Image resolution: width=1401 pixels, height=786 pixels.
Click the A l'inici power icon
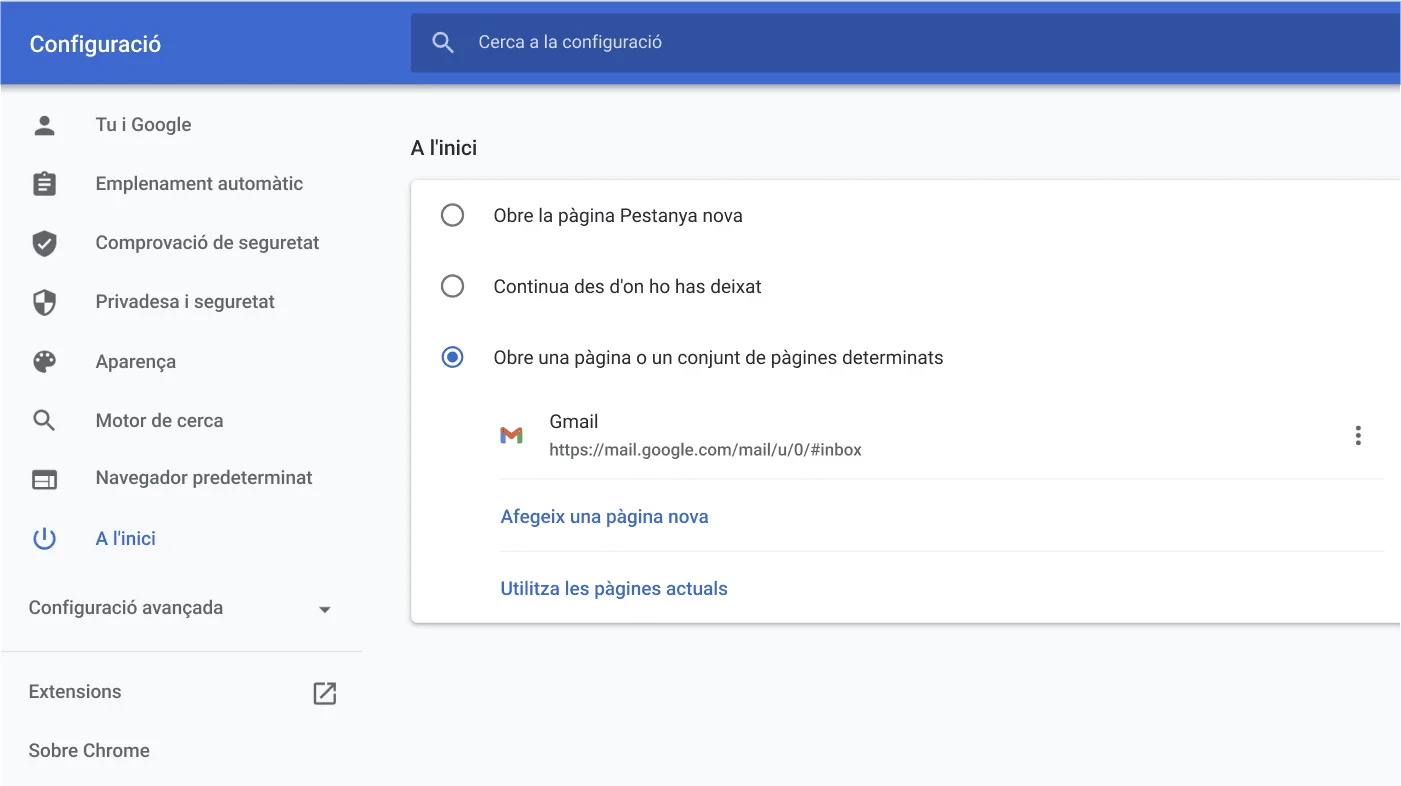point(45,538)
